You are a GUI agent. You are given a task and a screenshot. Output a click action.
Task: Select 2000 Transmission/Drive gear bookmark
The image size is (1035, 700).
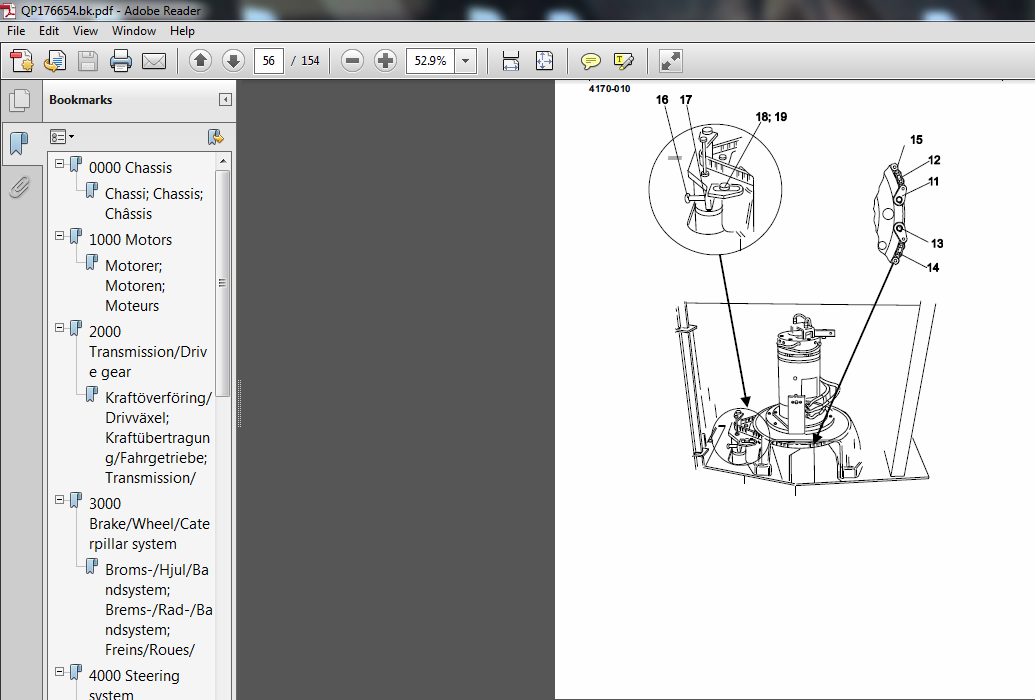click(x=148, y=352)
